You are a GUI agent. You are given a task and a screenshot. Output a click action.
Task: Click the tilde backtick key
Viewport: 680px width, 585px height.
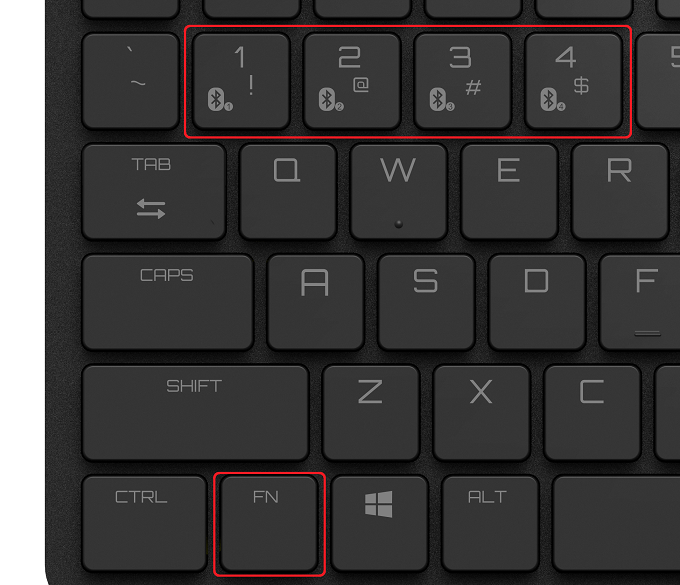click(x=131, y=81)
